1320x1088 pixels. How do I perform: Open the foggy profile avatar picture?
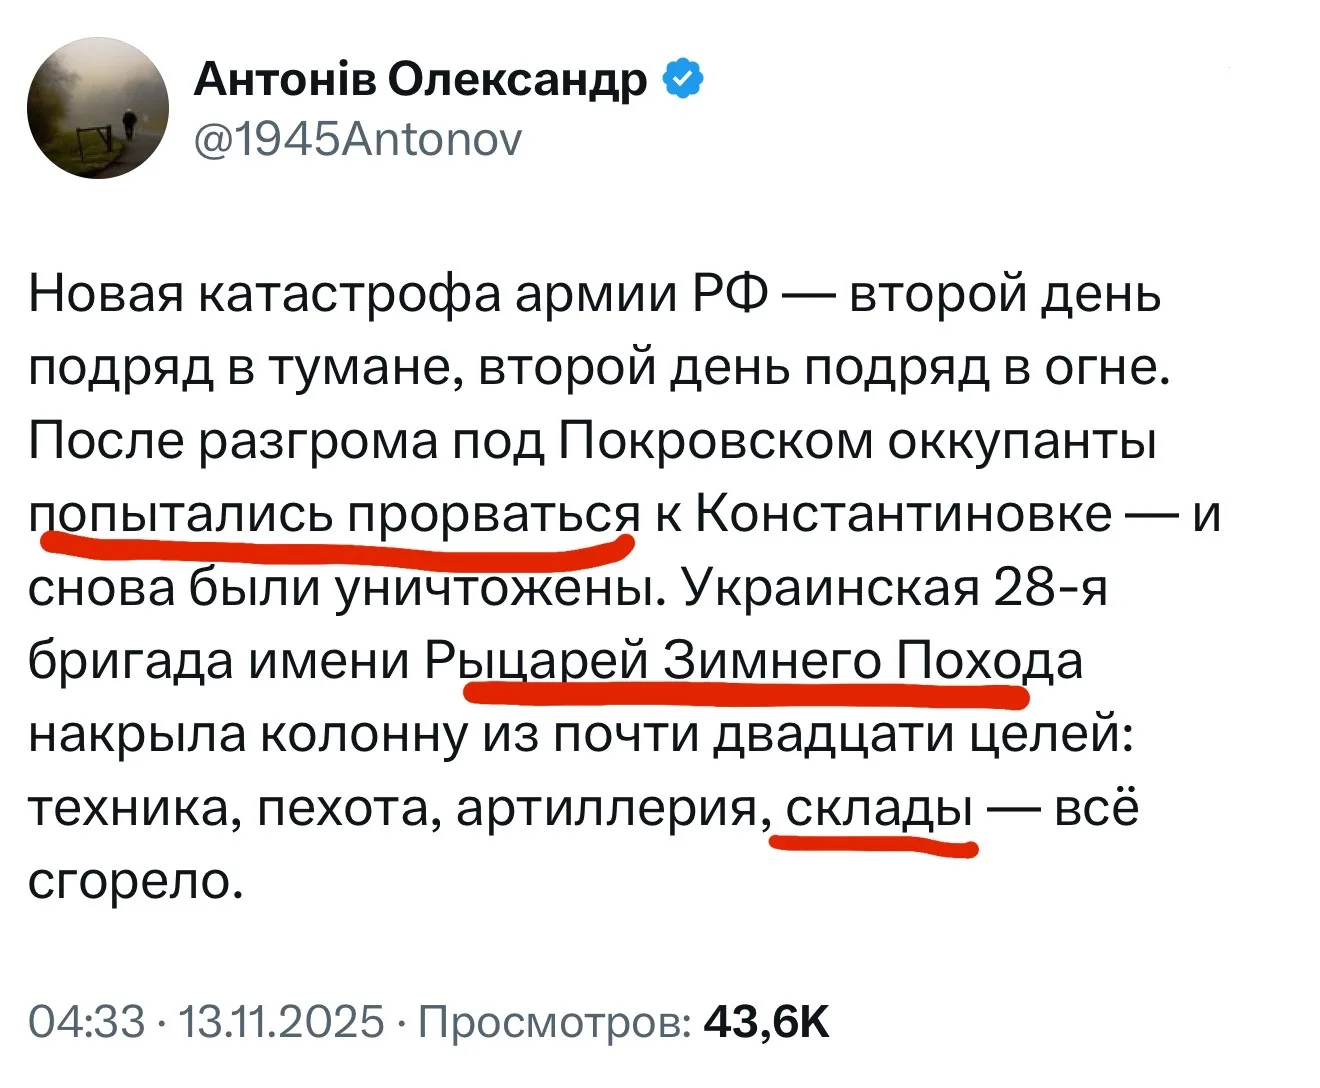pos(98,109)
